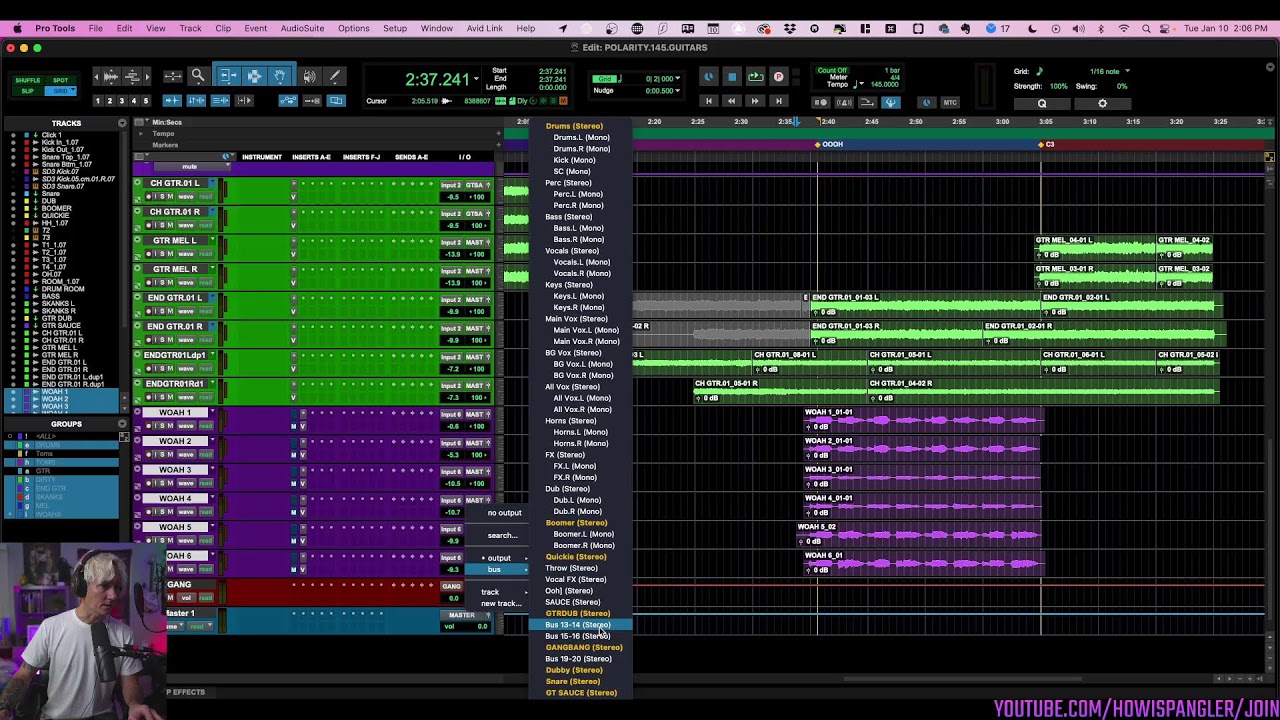Stop playback with the transport Stop button

pyautogui.click(x=732, y=77)
